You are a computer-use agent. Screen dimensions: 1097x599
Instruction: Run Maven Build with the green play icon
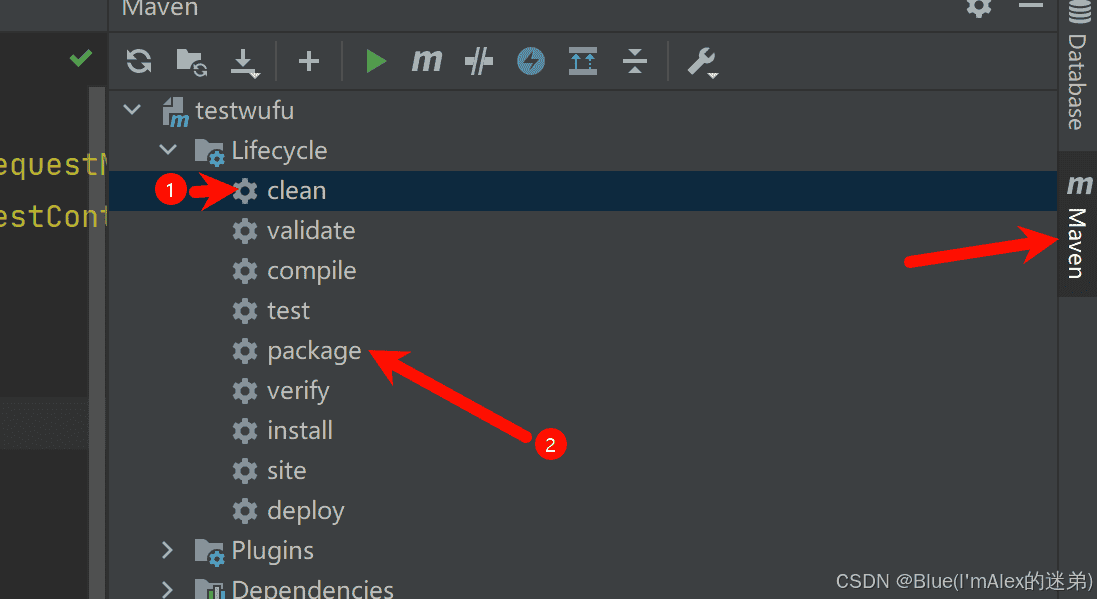click(375, 61)
